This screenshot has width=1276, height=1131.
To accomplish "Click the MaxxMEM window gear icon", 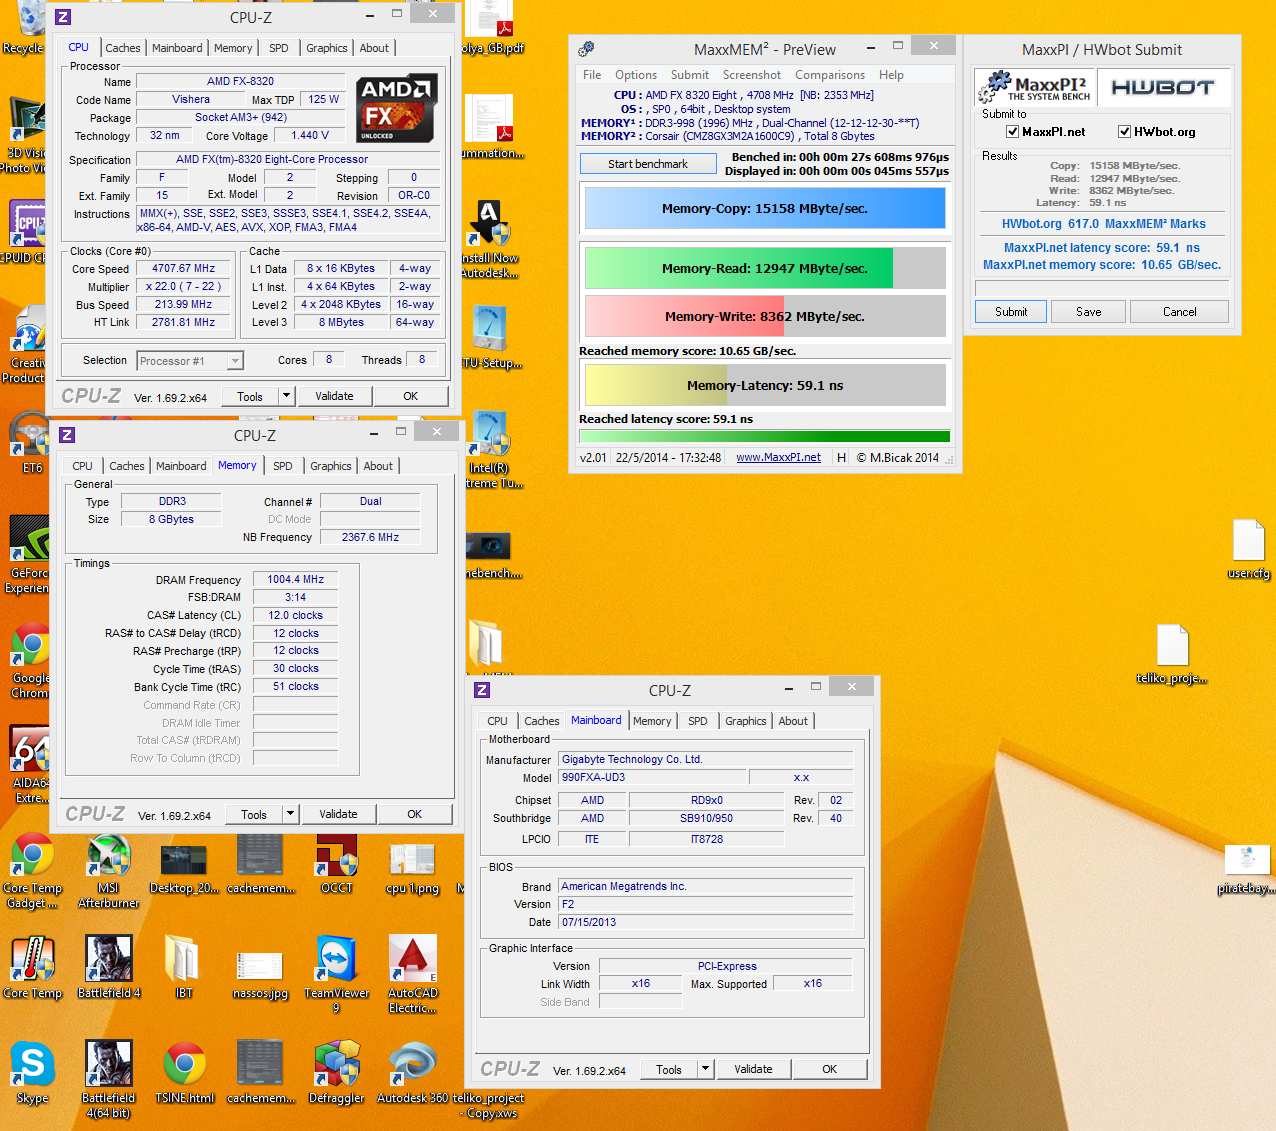I will 587,49.
